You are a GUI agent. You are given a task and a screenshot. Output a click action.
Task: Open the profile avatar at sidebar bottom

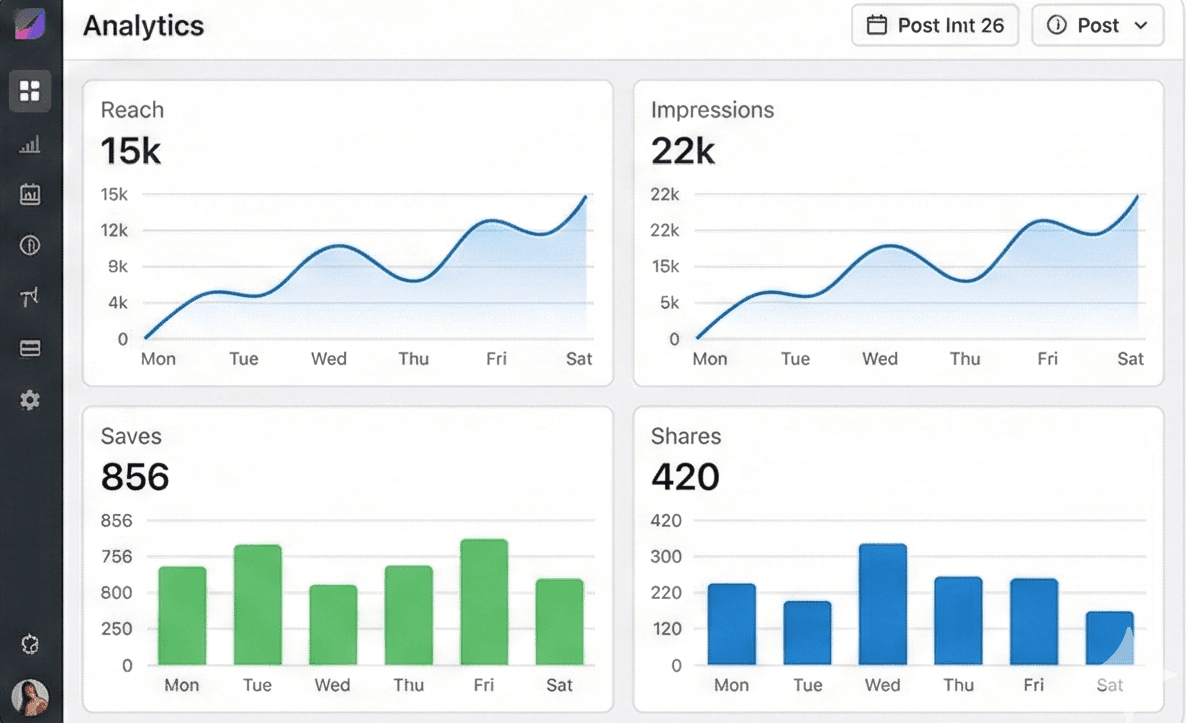[30, 697]
